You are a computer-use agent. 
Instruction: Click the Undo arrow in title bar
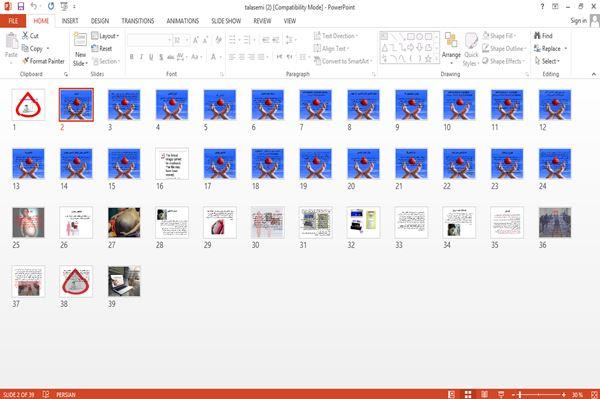pyautogui.click(x=34, y=7)
